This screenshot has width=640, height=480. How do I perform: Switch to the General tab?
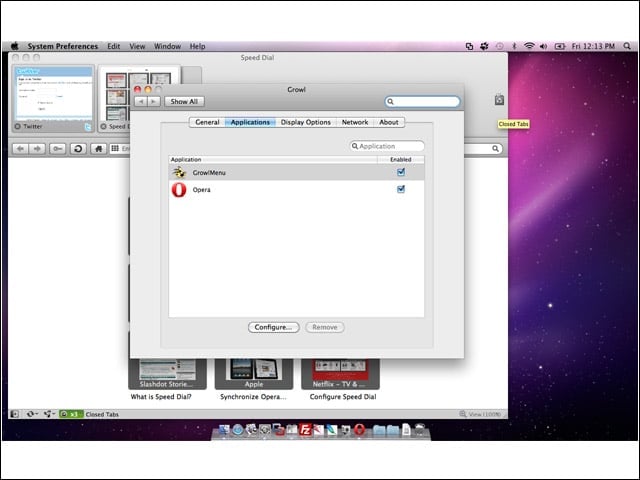[x=207, y=122]
